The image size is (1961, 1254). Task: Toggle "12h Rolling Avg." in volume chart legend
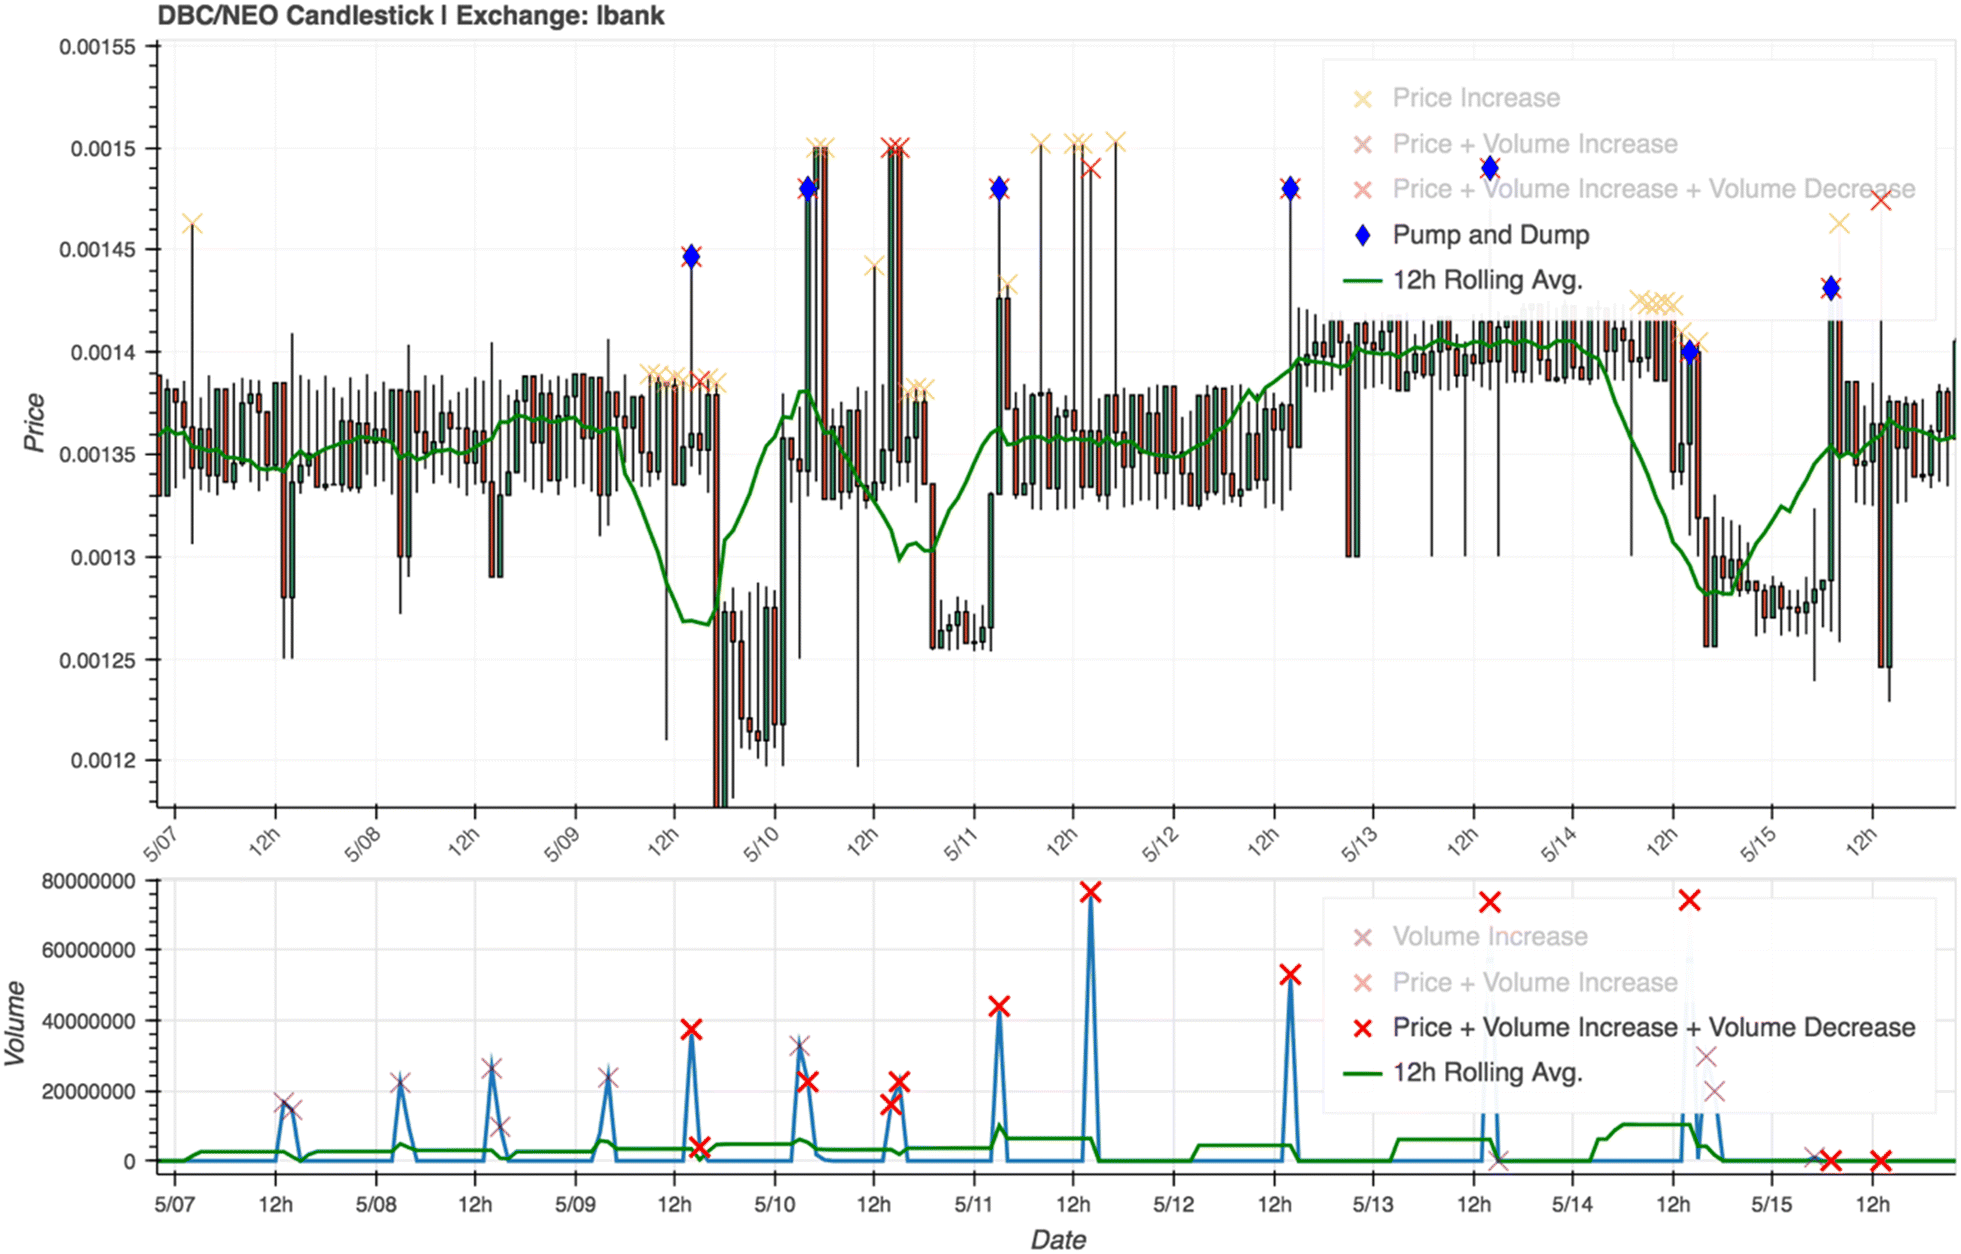coord(1464,1073)
